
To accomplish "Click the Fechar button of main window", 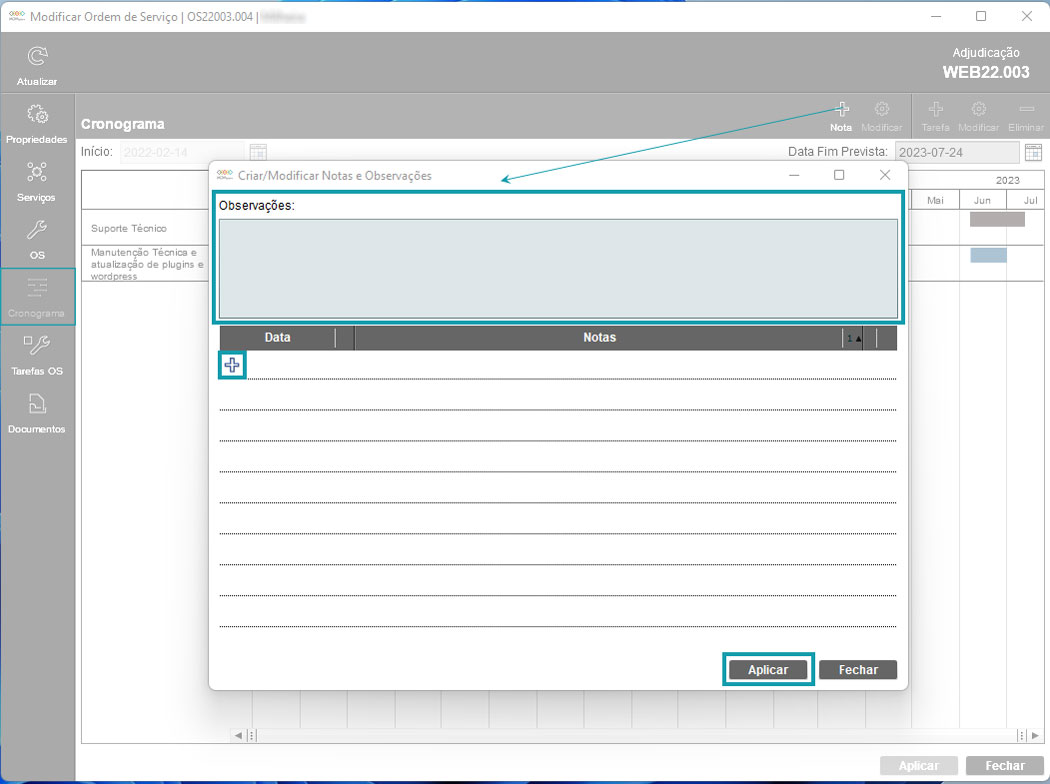I will tap(1005, 766).
